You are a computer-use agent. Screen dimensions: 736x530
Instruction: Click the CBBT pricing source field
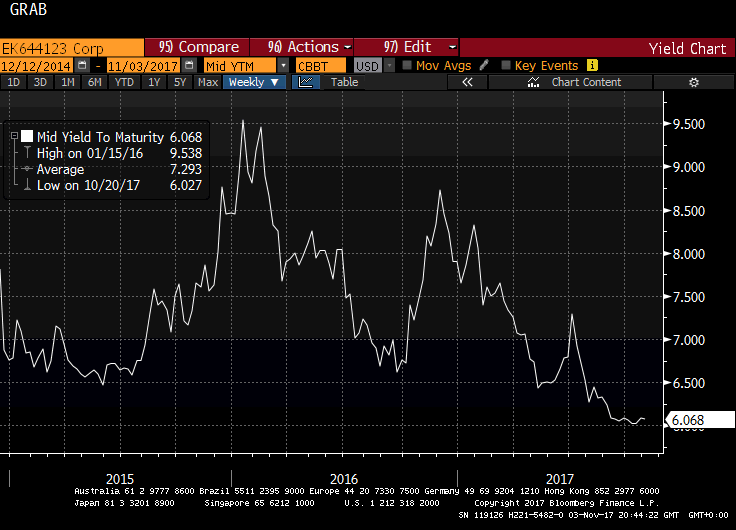click(x=321, y=66)
